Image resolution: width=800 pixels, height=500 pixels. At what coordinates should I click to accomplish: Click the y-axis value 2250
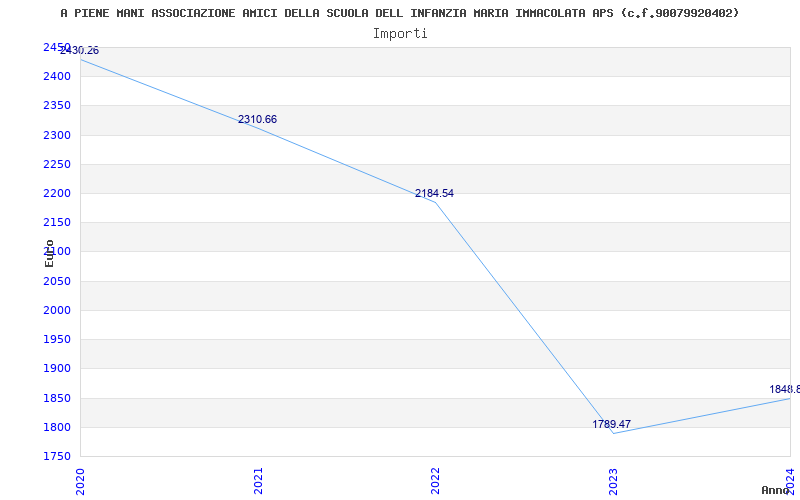(x=57, y=164)
